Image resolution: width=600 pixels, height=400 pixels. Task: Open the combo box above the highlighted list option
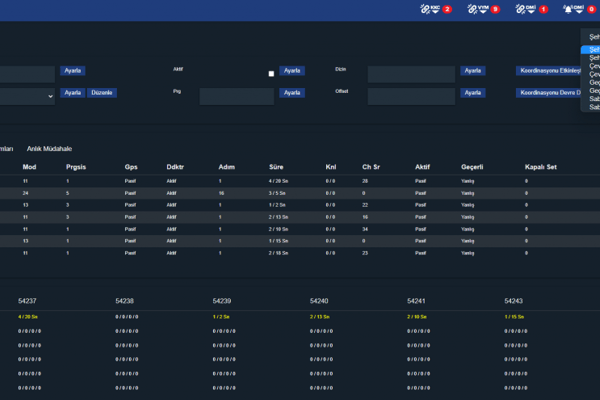[592, 37]
